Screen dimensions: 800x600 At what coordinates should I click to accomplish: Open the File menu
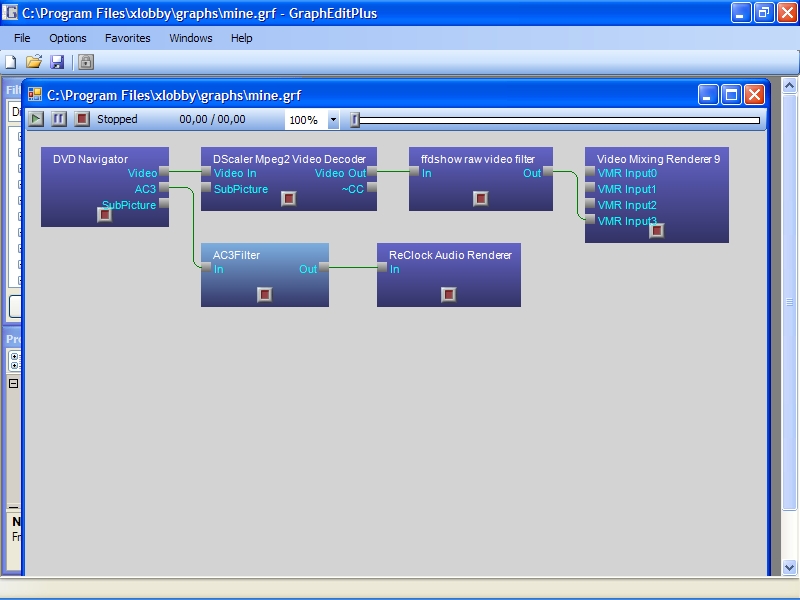(x=22, y=38)
